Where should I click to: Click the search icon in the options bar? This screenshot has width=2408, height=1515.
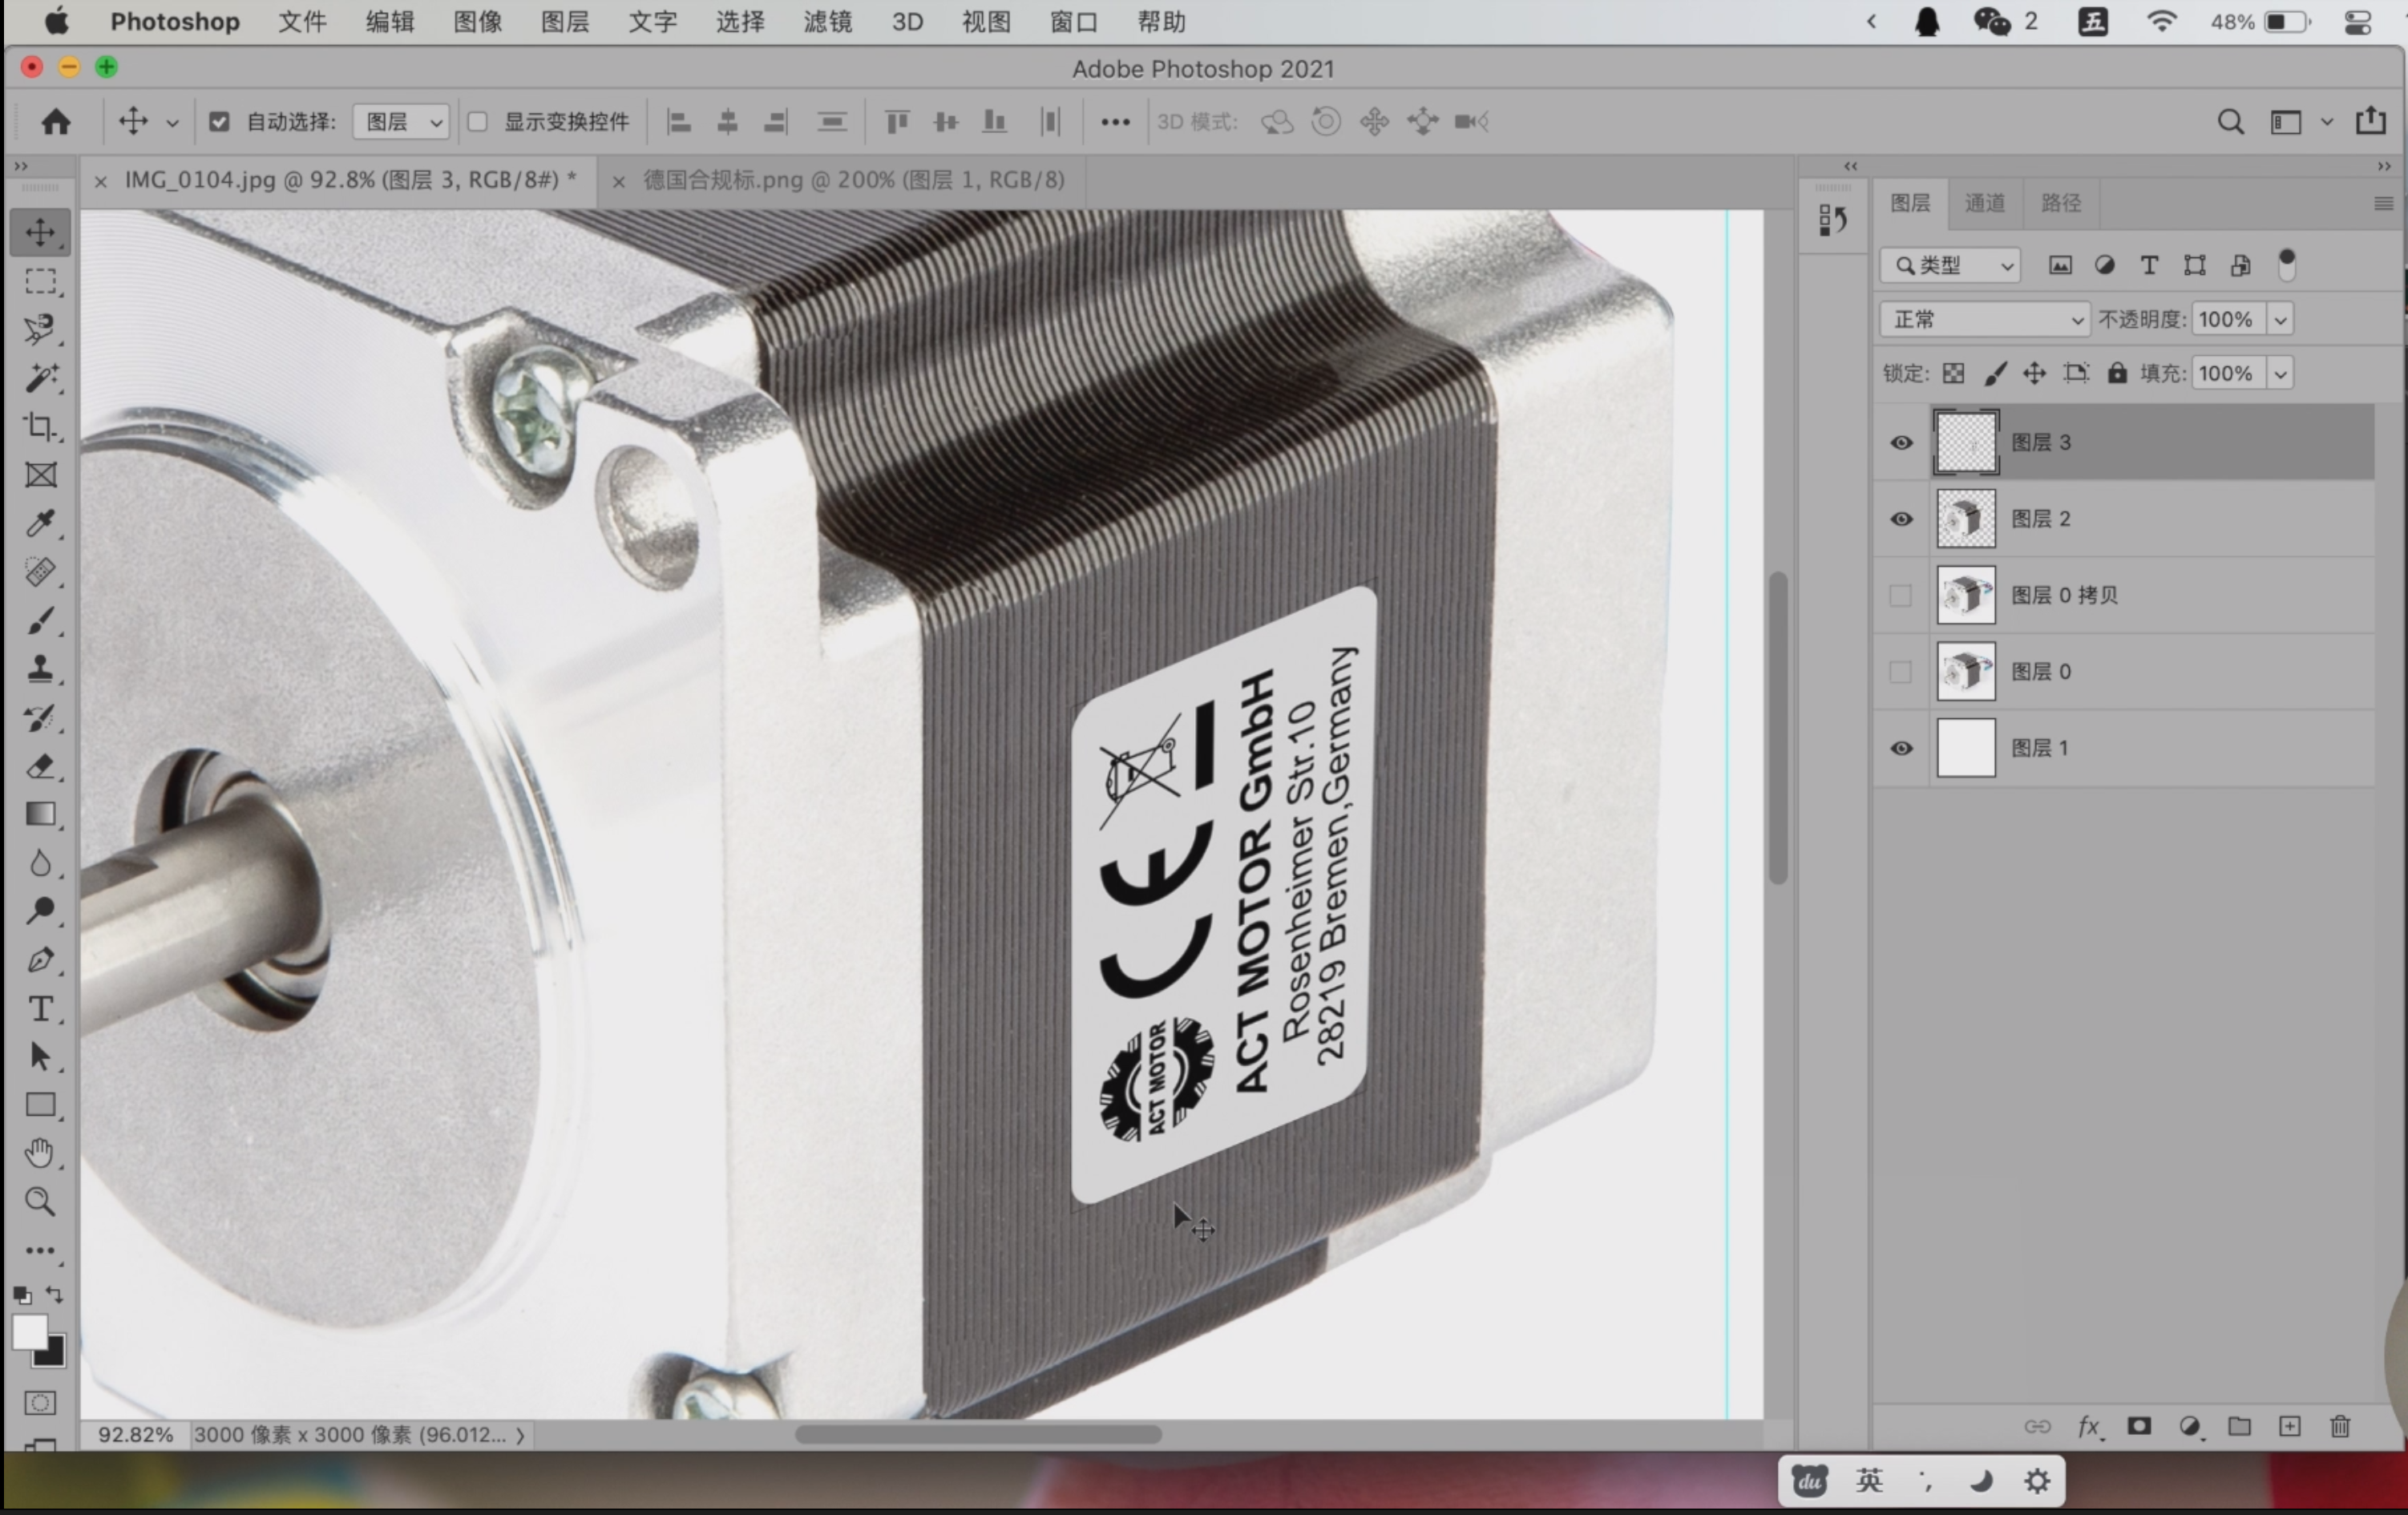click(x=2230, y=121)
